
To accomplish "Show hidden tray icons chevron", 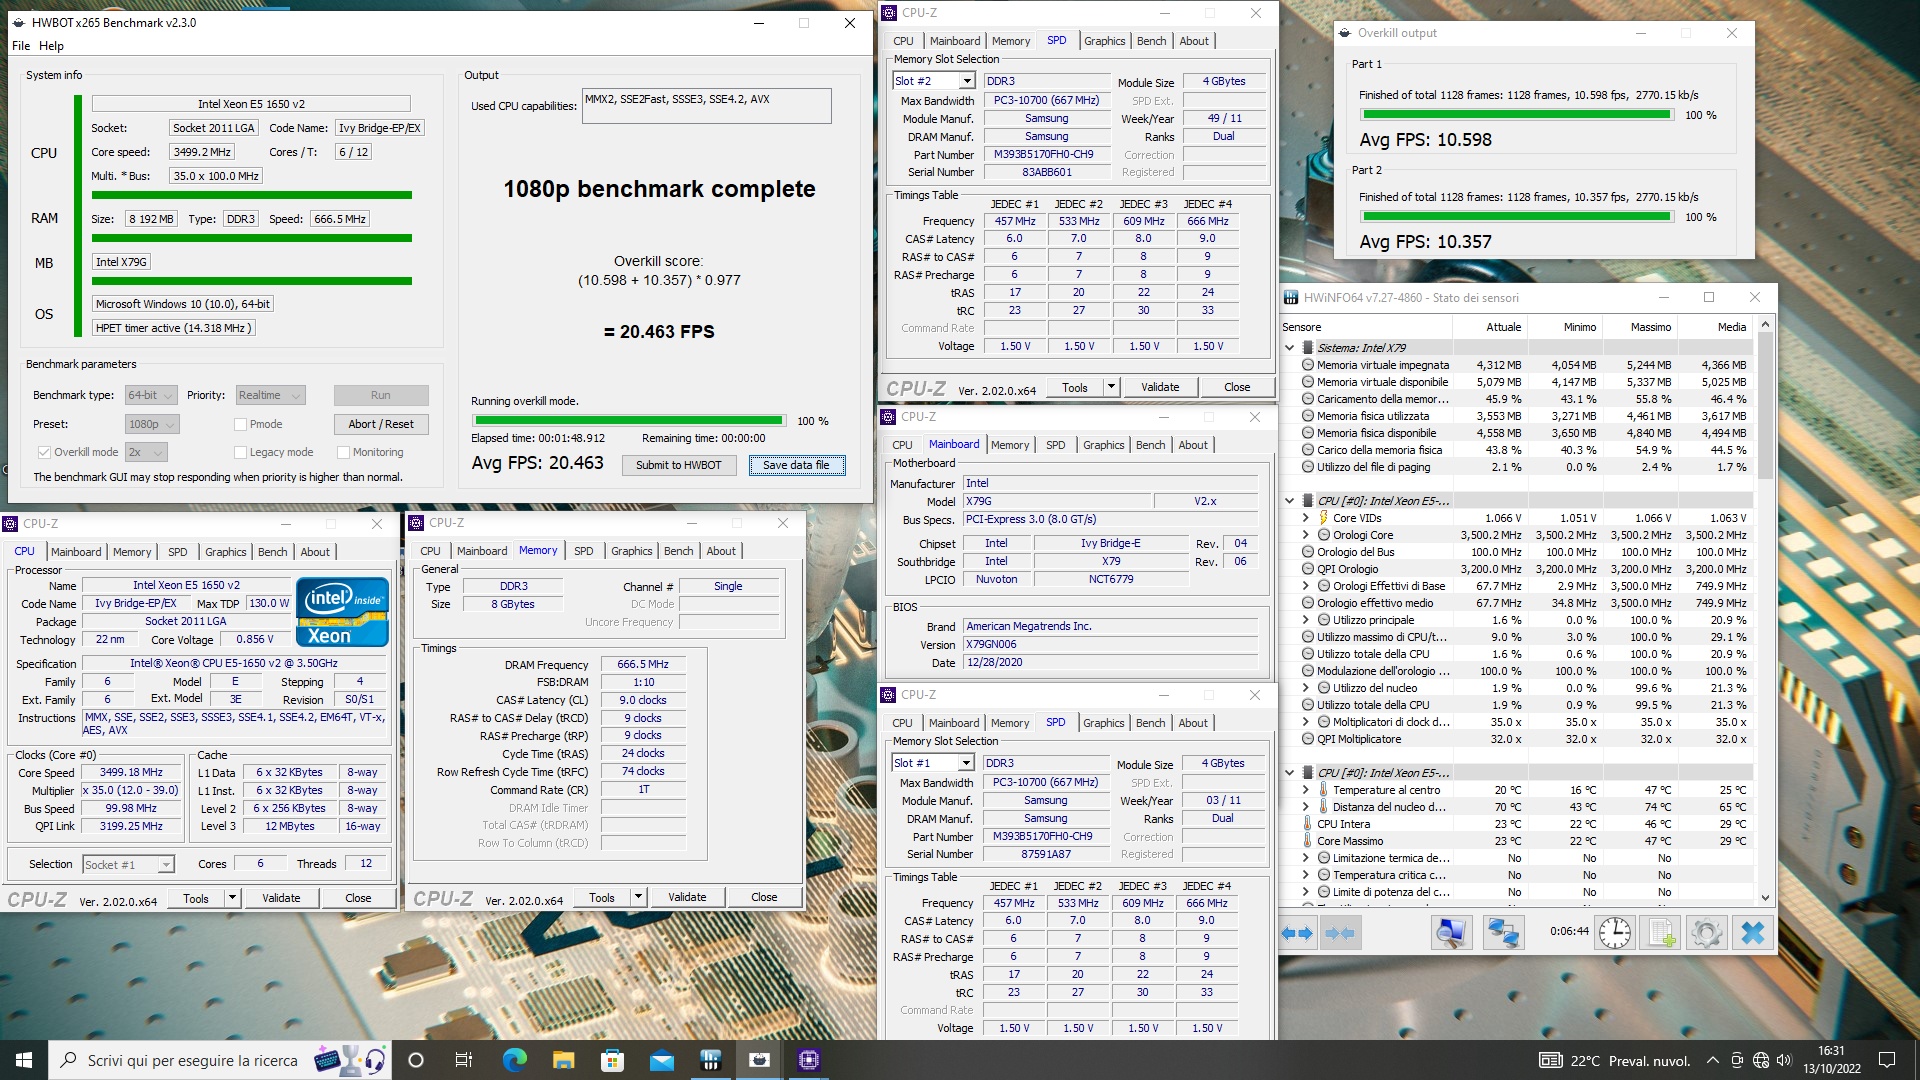I will pos(1712,1060).
